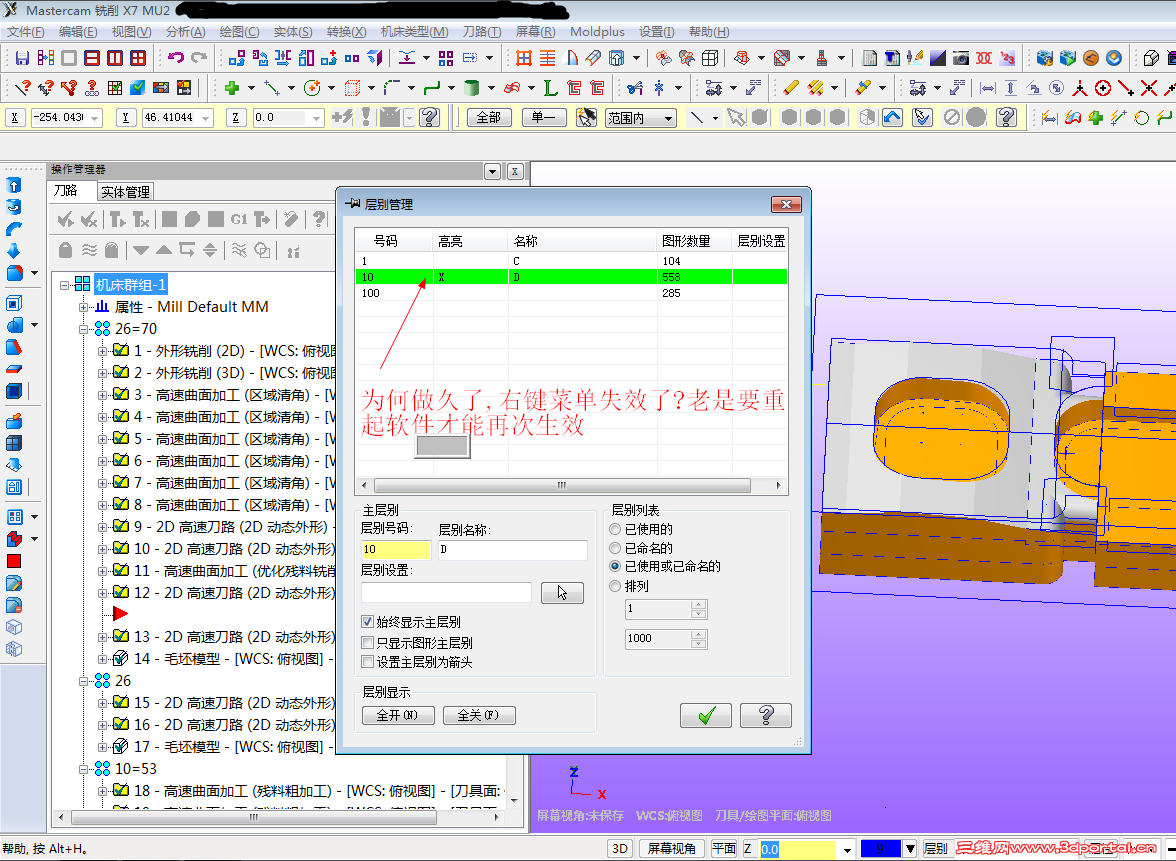Open the Moldplus menu

tap(597, 32)
